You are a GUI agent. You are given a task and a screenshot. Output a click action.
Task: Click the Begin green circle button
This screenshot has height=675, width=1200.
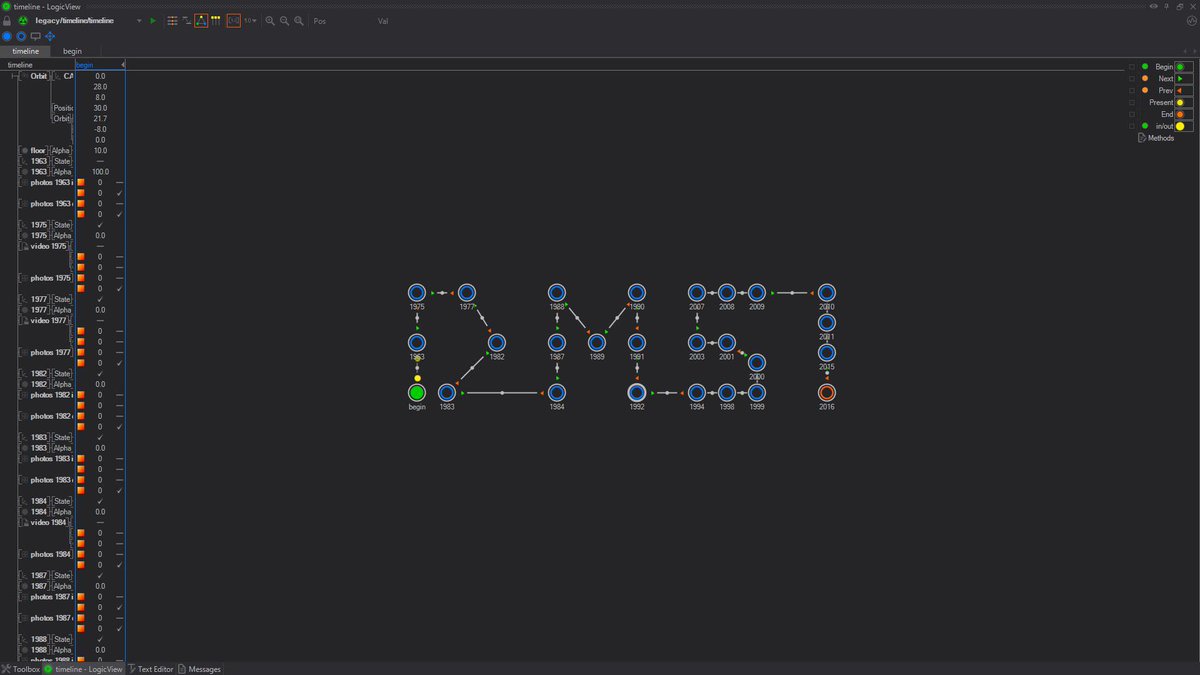click(x=1184, y=66)
